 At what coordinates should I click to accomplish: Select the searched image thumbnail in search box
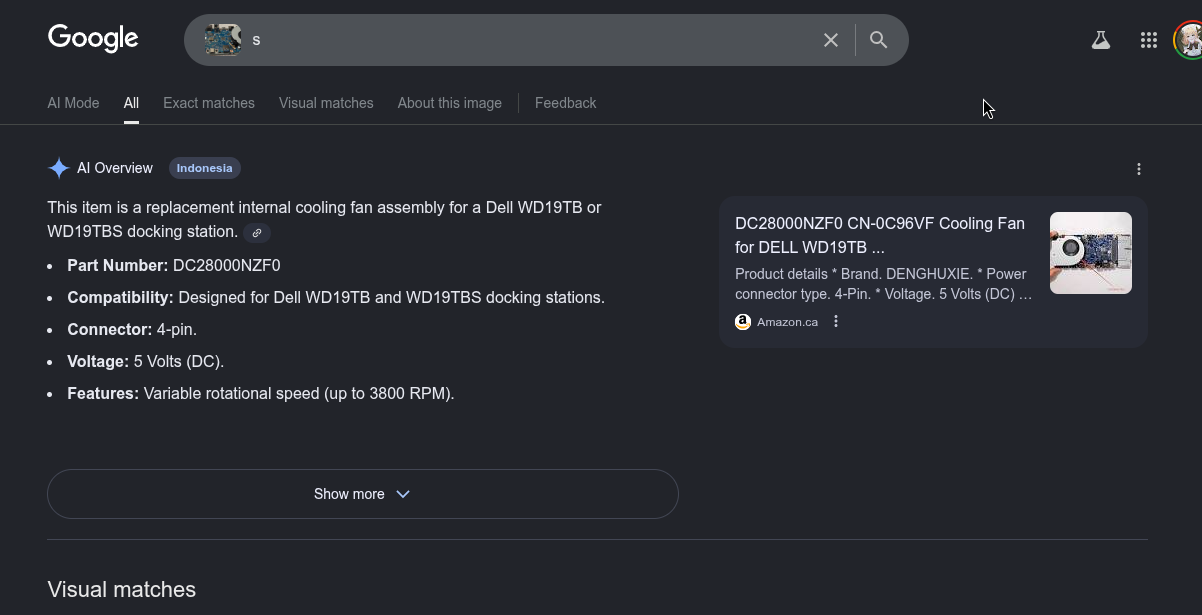click(x=223, y=40)
